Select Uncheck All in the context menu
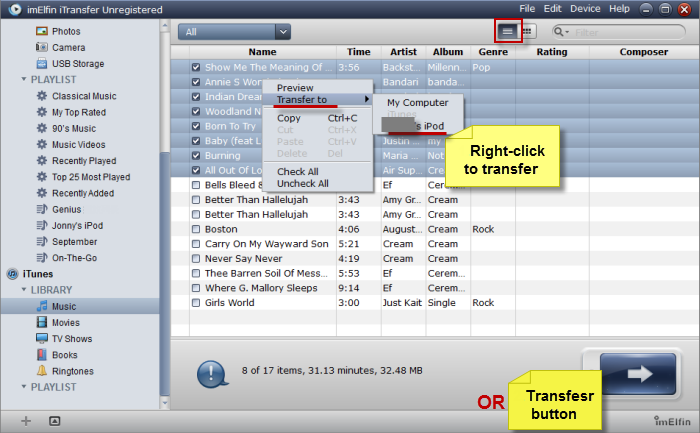The image size is (700, 433). [303, 183]
